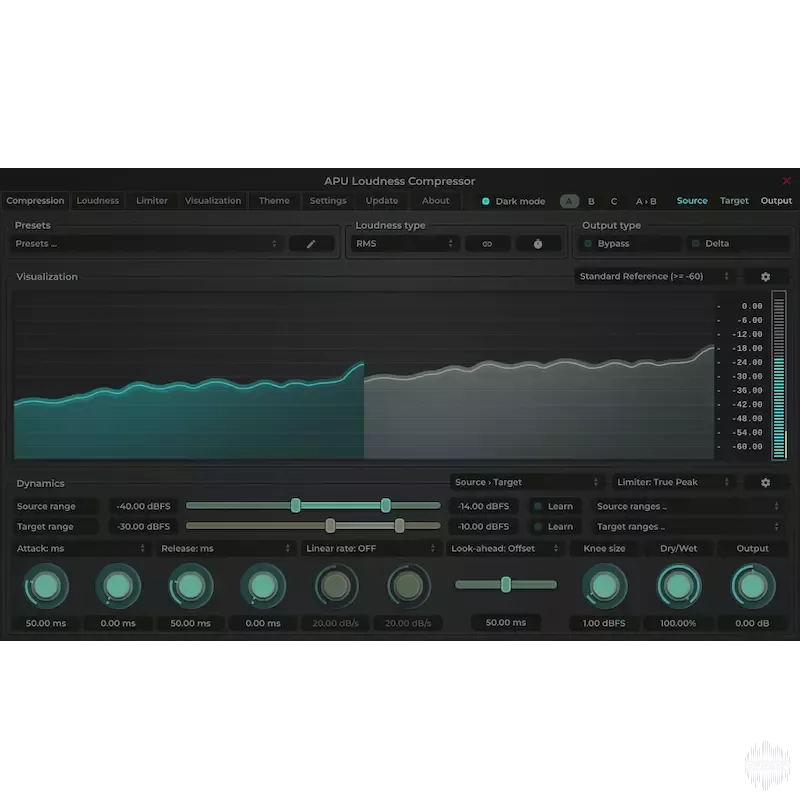Viewport: 800px width, 800px height.
Task: Enable Learn for Target range
Action: click(x=554, y=527)
